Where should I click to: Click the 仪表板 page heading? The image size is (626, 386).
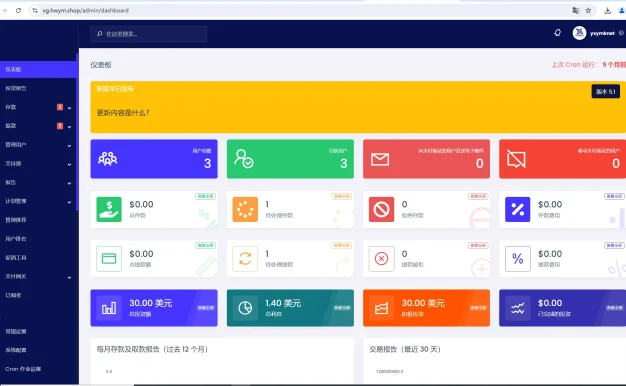pyautogui.click(x=101, y=65)
